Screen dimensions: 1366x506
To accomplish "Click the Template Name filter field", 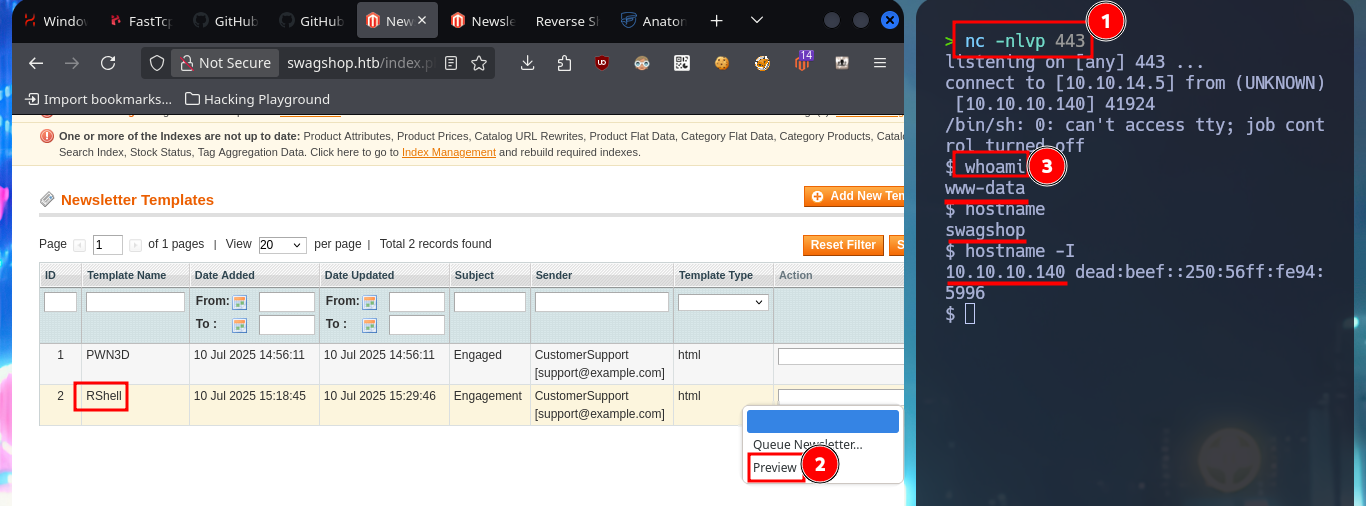I will (135, 302).
